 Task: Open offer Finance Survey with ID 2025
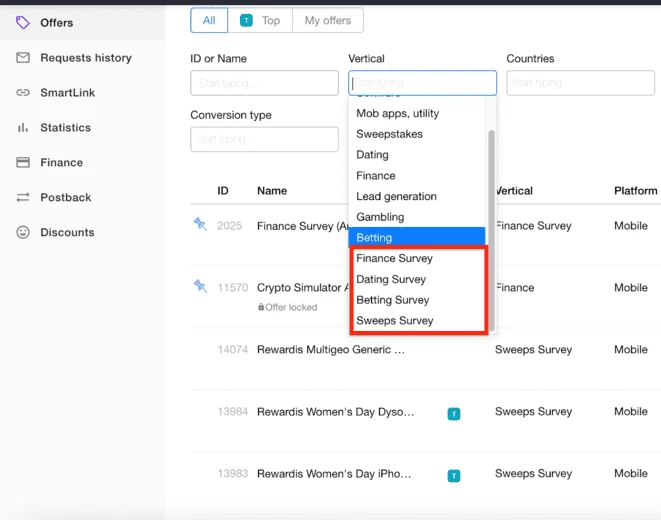coord(302,226)
